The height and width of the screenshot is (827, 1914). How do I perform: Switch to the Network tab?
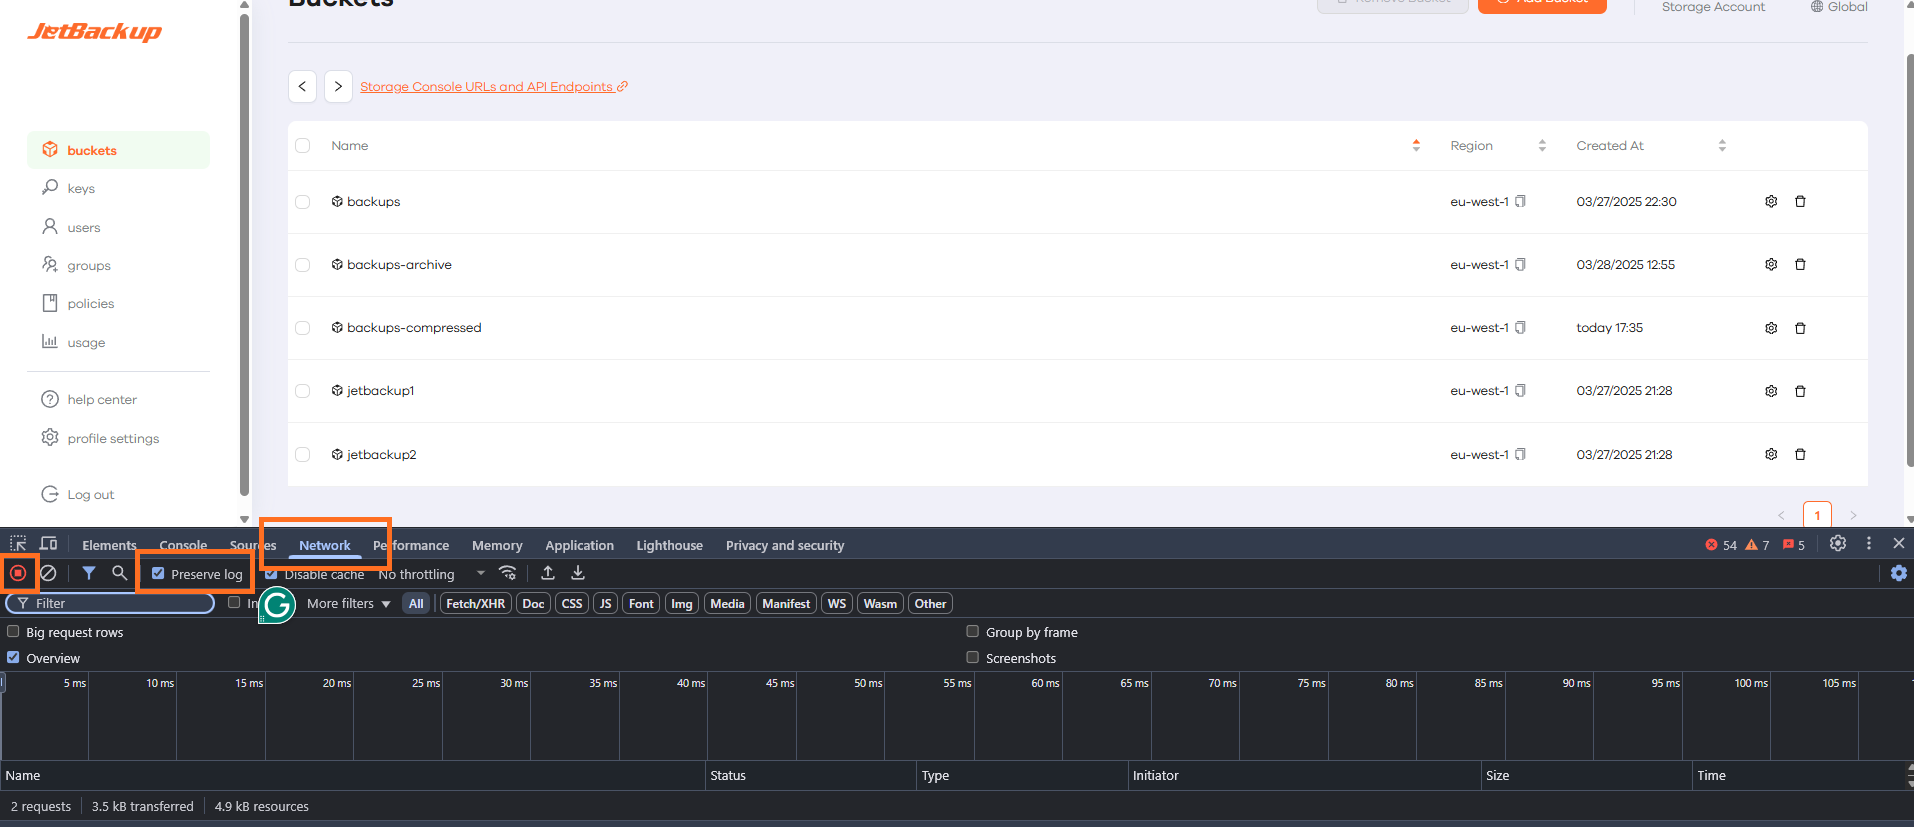coord(325,545)
